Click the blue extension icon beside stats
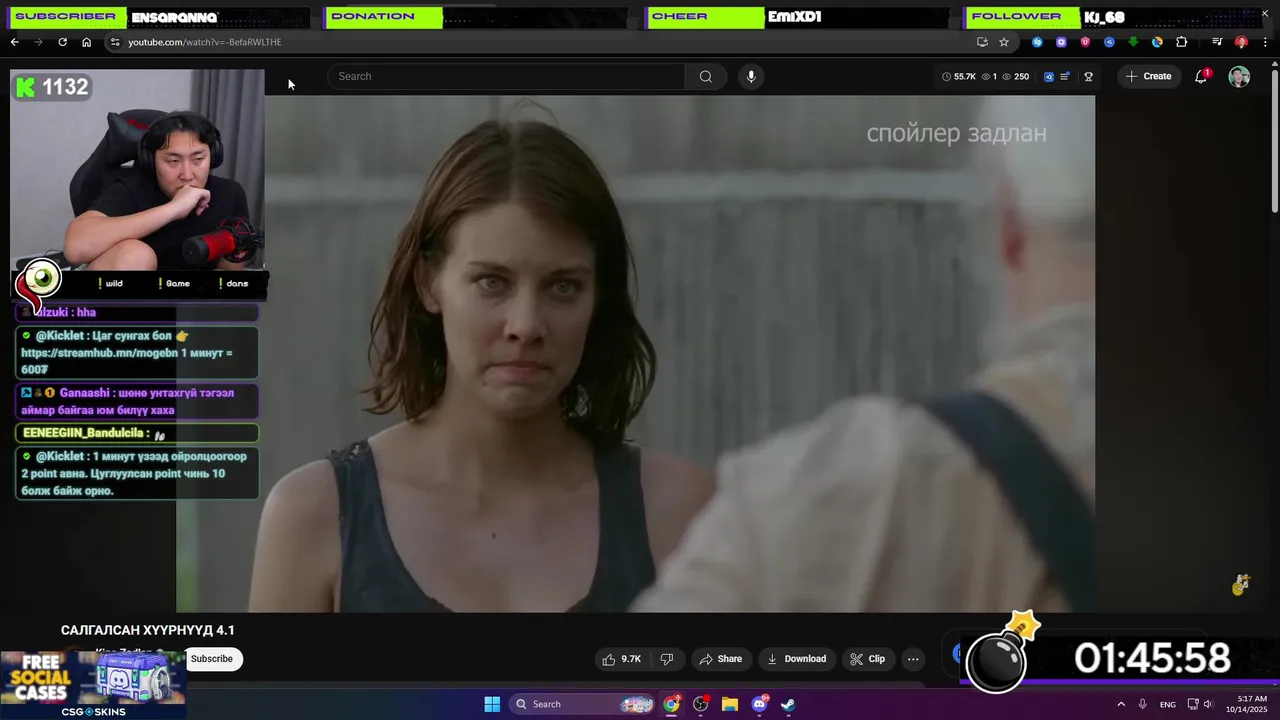The height and width of the screenshot is (720, 1280). click(x=1049, y=76)
